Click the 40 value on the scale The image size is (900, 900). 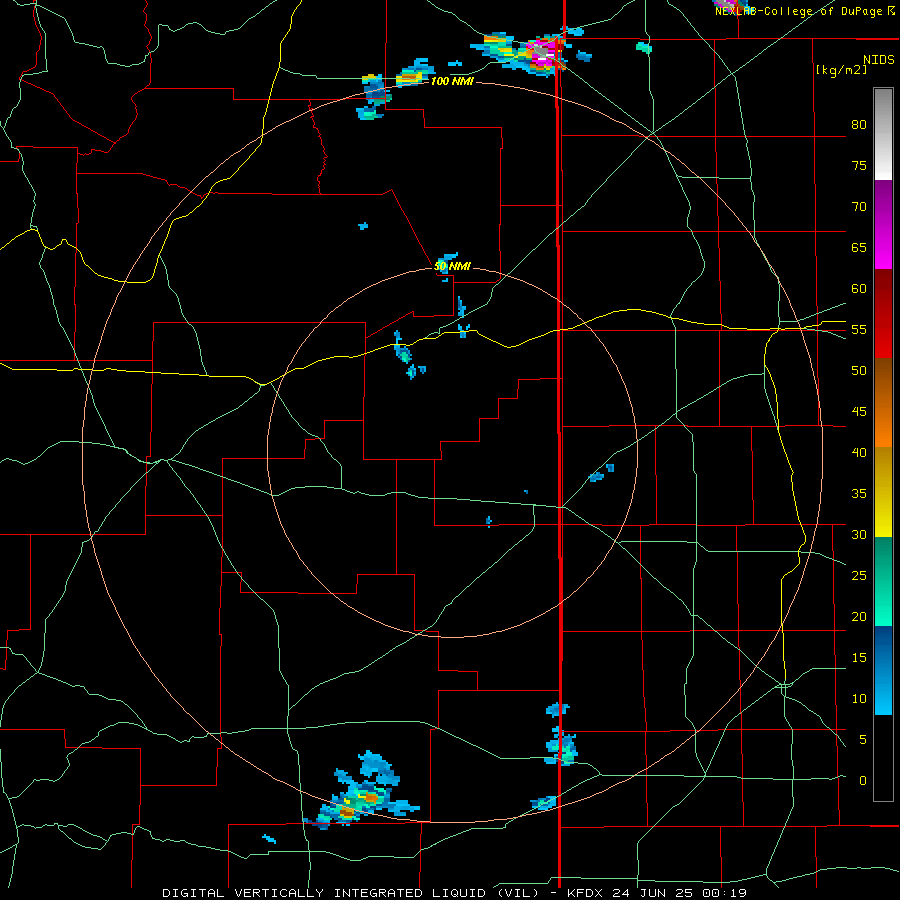(x=859, y=452)
